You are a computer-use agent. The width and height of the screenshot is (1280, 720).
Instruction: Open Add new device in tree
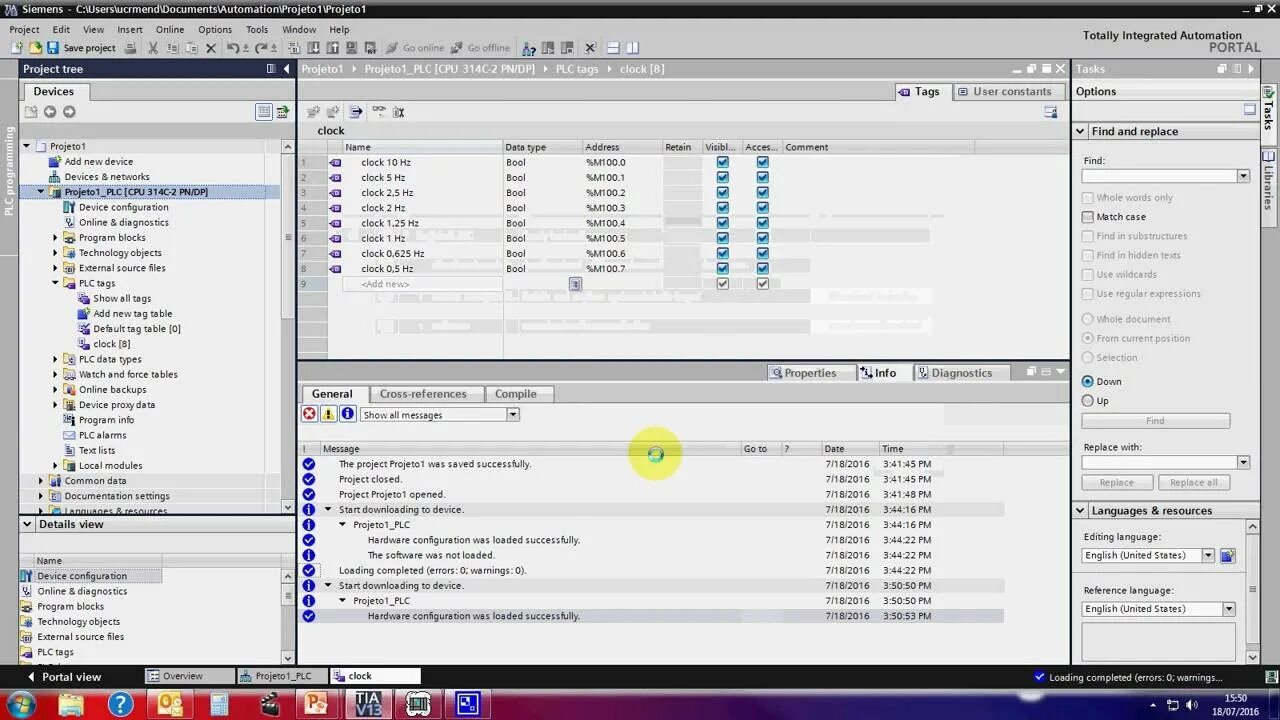point(98,162)
